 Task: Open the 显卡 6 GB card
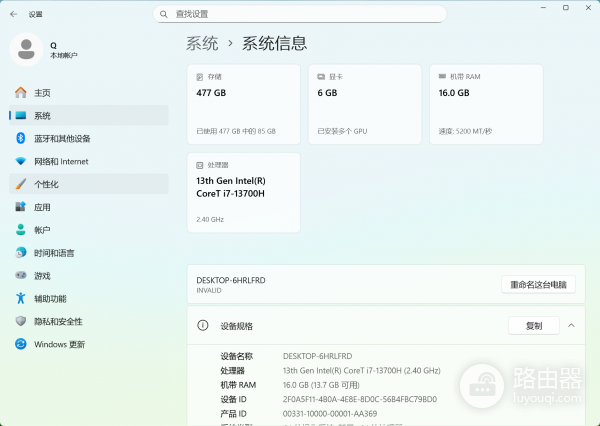pos(365,104)
